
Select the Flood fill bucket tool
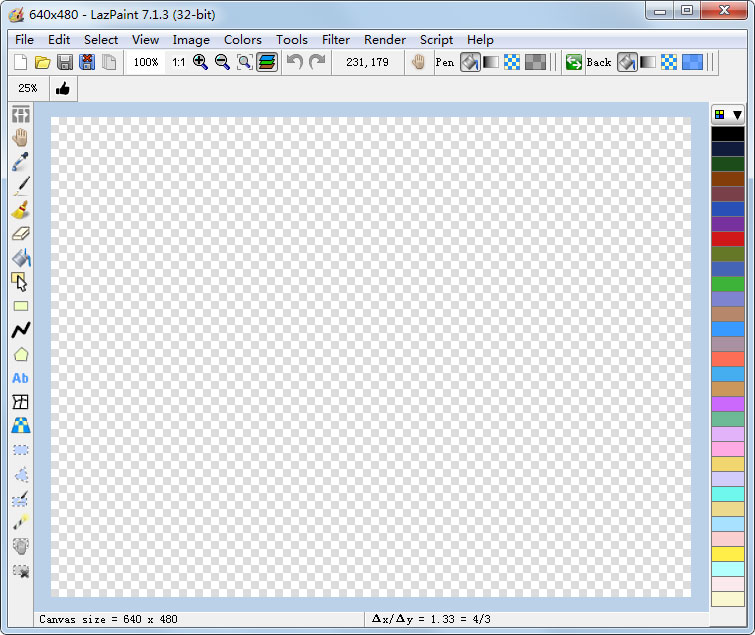tap(20, 258)
